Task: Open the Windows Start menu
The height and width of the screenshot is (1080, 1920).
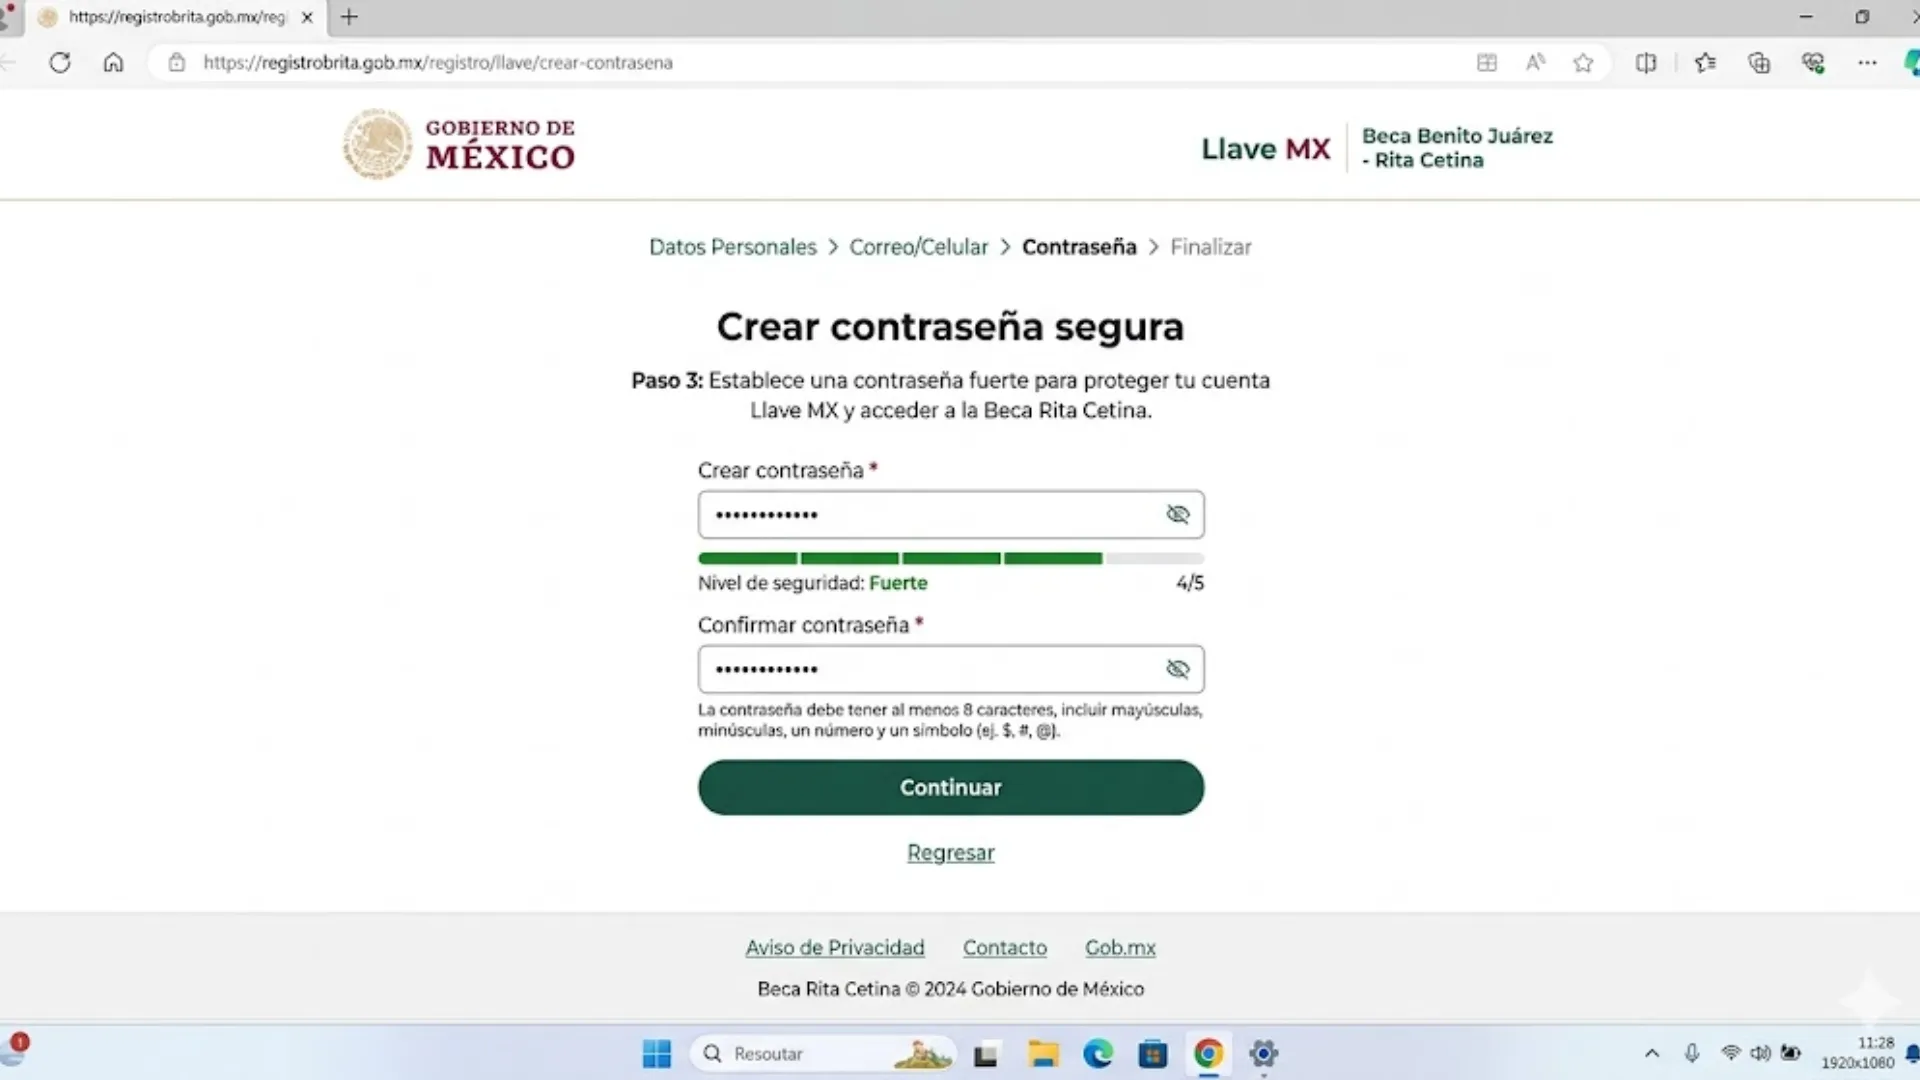Action: (657, 1054)
